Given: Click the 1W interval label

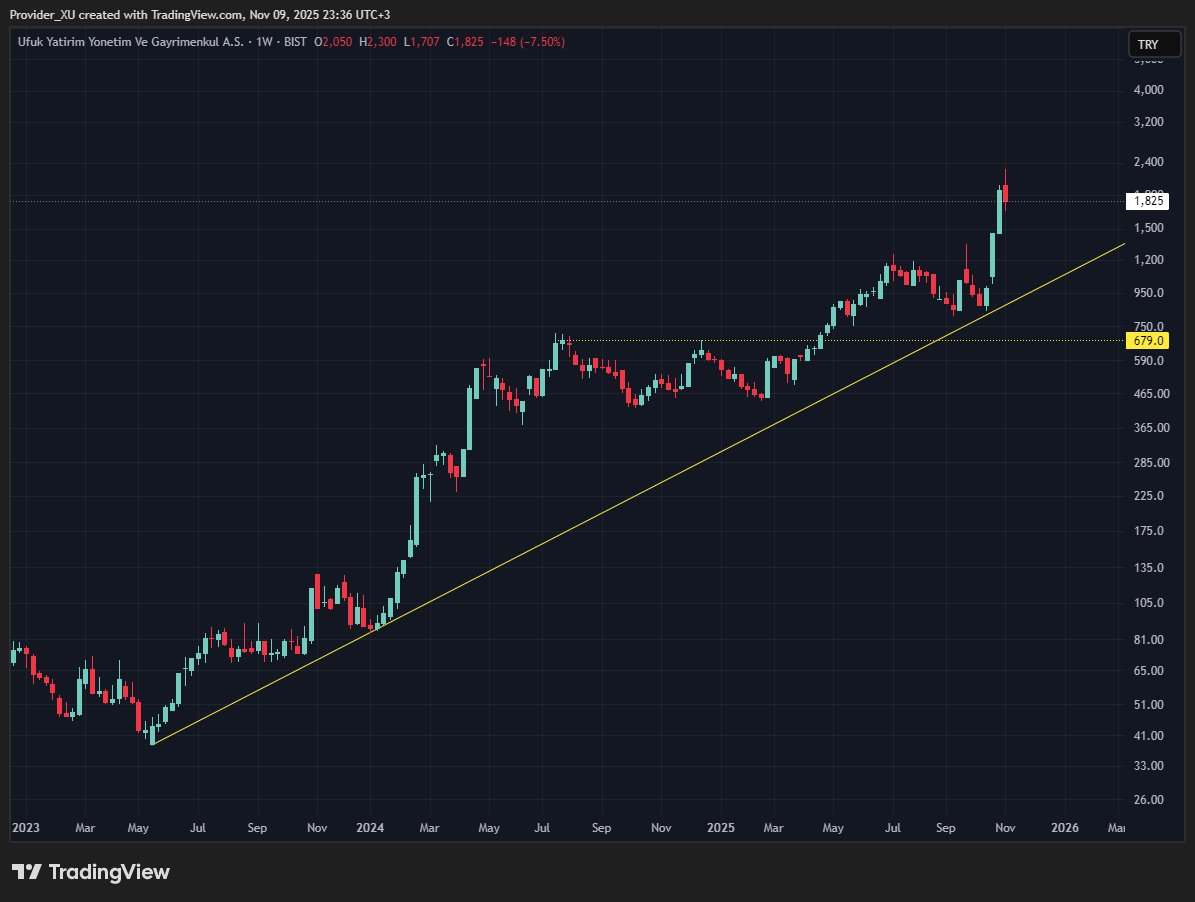Looking at the screenshot, I should pyautogui.click(x=264, y=42).
